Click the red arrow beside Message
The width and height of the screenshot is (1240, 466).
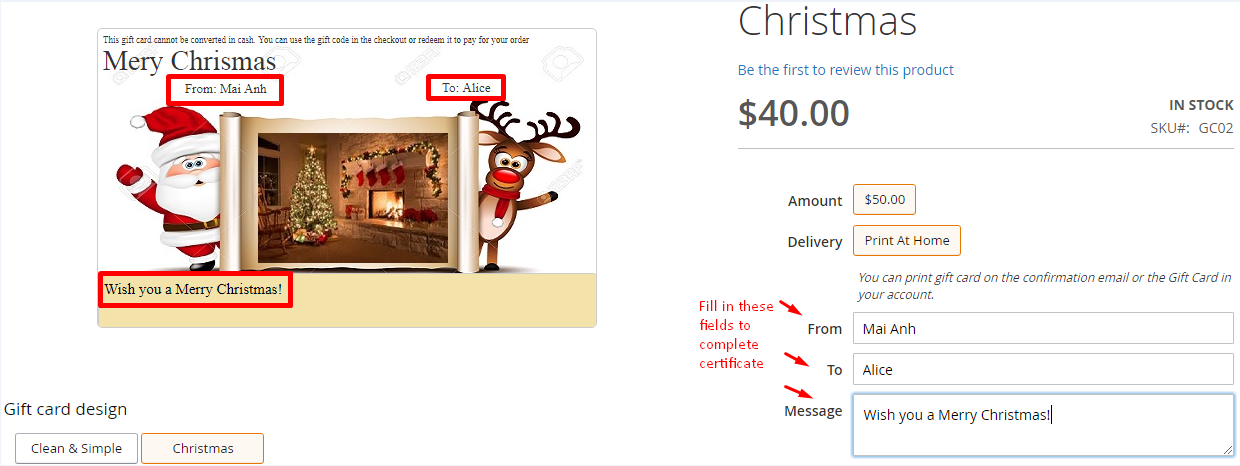(796, 392)
